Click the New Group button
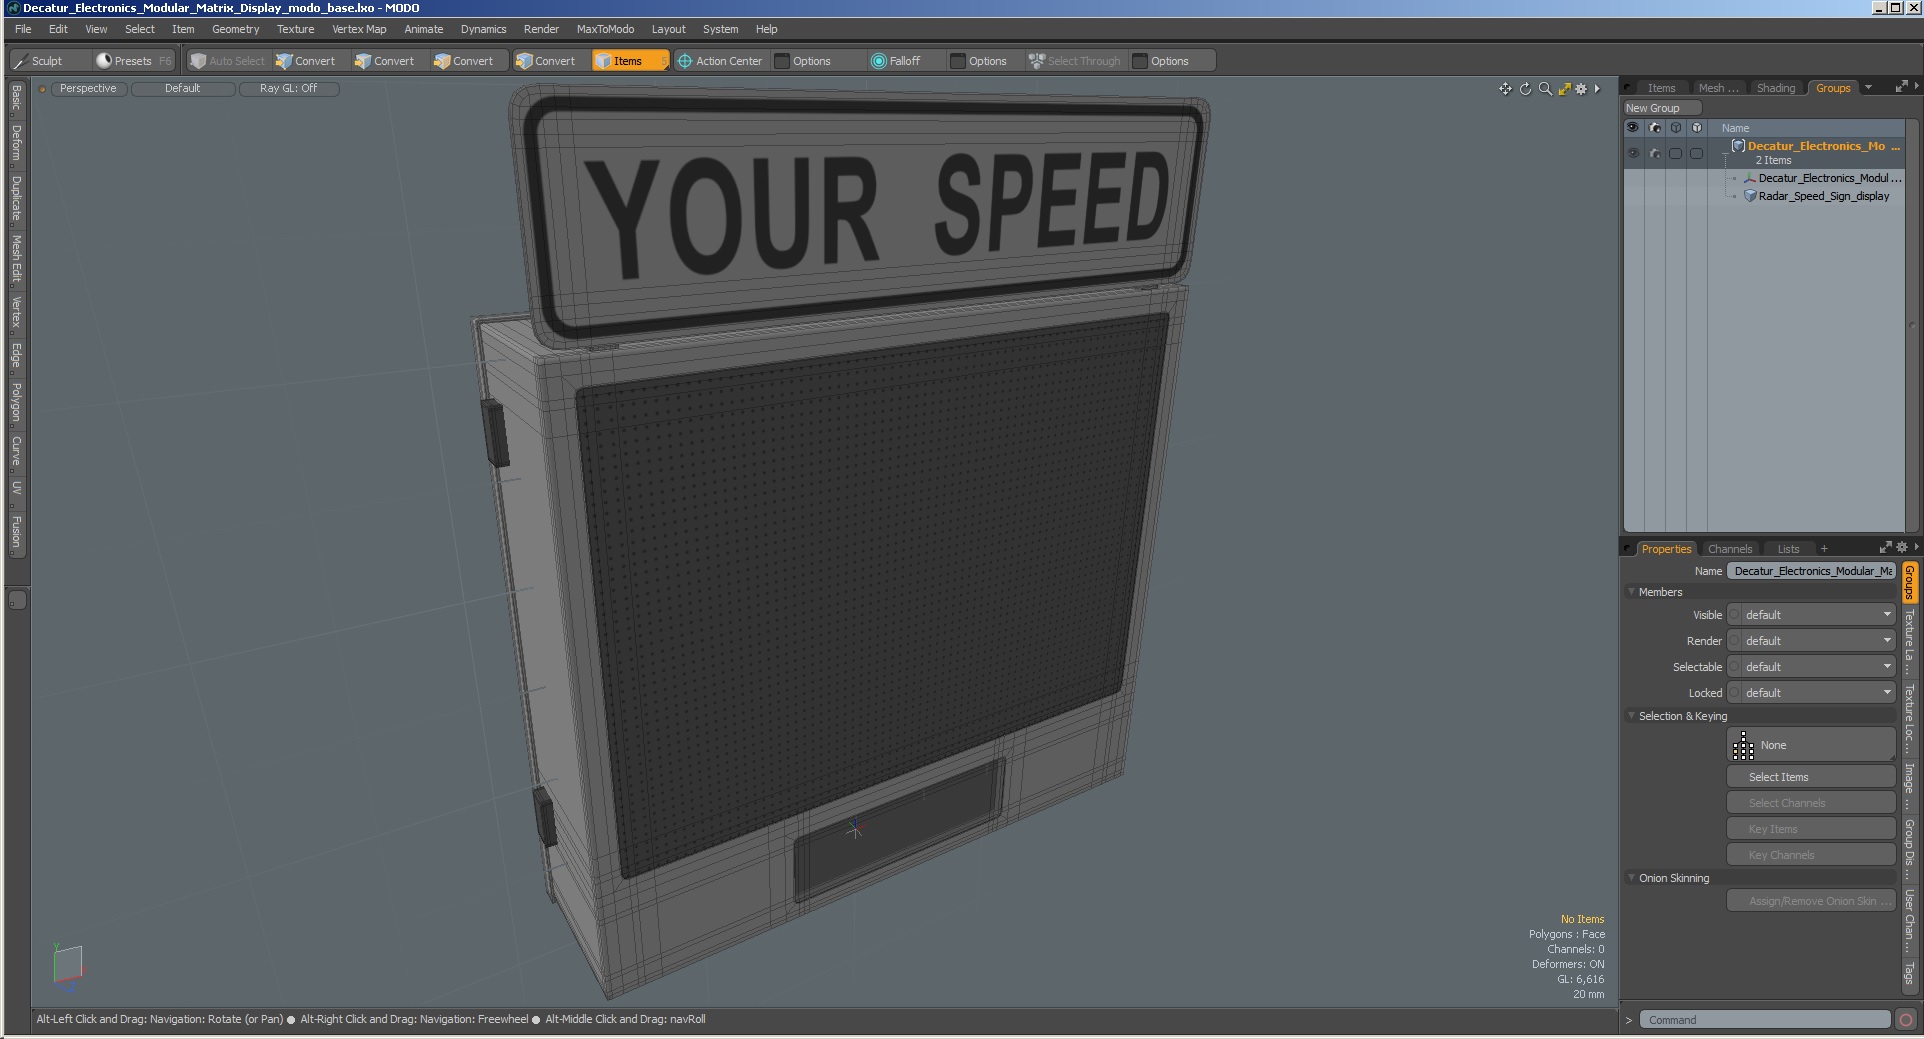 tap(1661, 108)
